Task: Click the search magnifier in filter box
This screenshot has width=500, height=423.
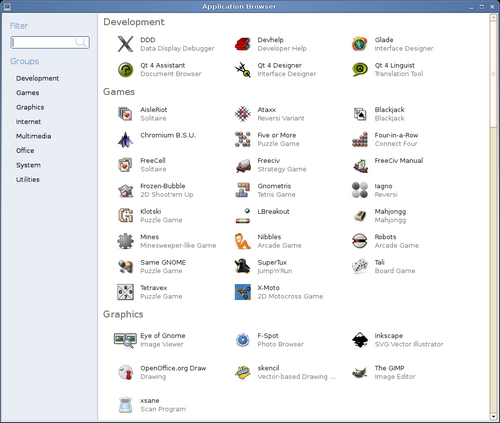Action: [81, 42]
